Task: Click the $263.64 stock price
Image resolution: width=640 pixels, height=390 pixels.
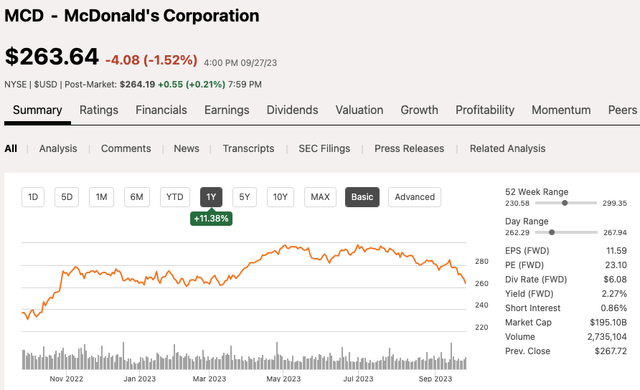Action: click(51, 57)
